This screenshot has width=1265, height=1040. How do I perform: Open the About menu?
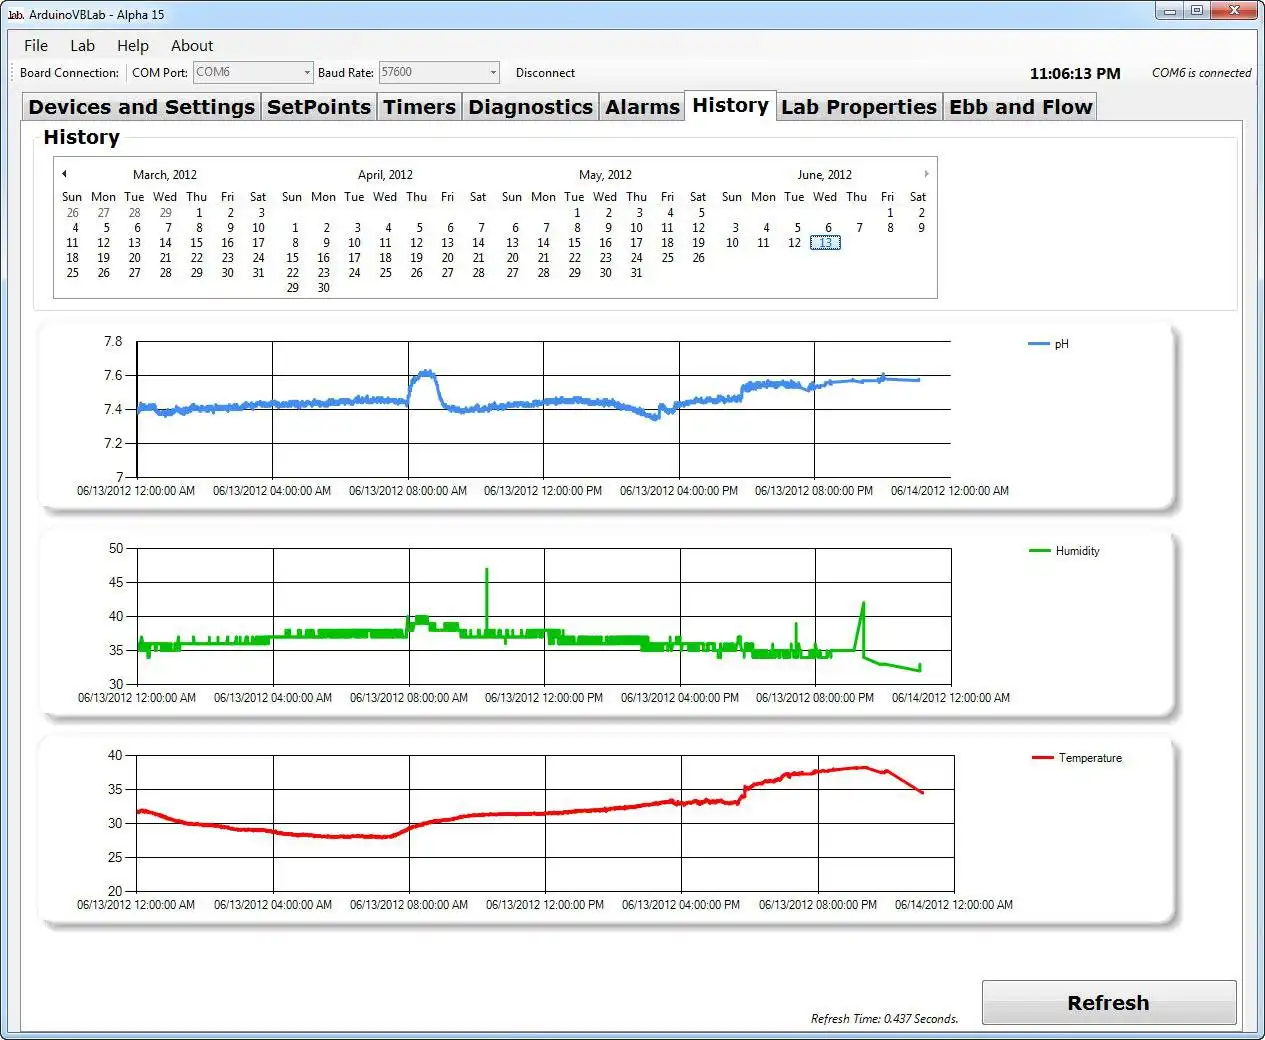pos(192,46)
